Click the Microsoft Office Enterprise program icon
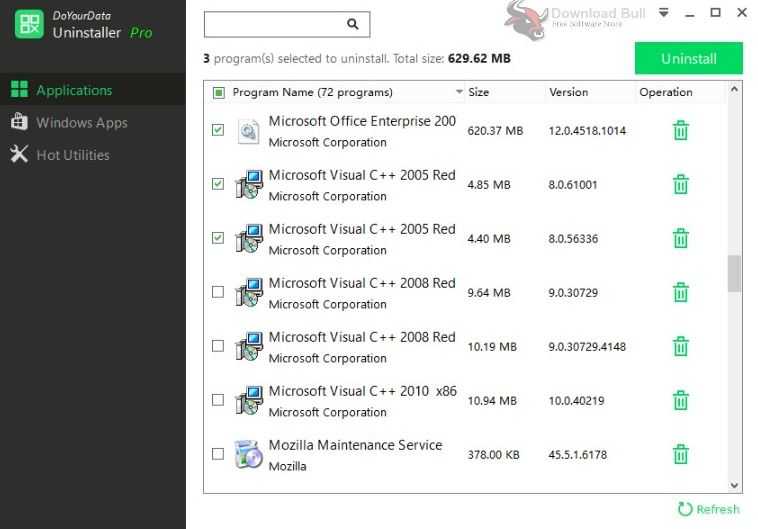758x529 pixels. (249, 131)
